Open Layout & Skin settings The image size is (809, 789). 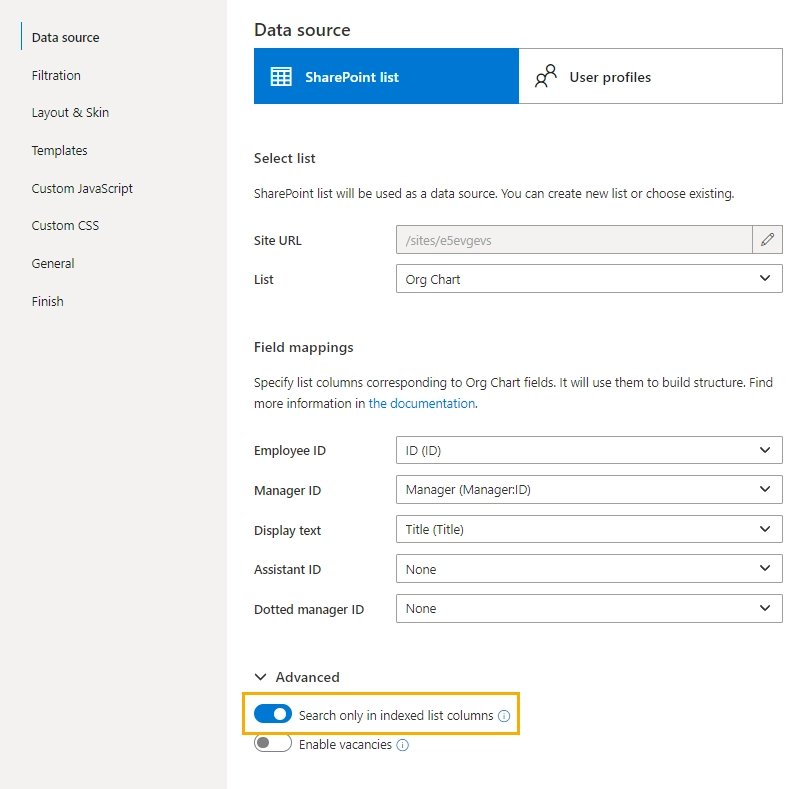[x=70, y=112]
